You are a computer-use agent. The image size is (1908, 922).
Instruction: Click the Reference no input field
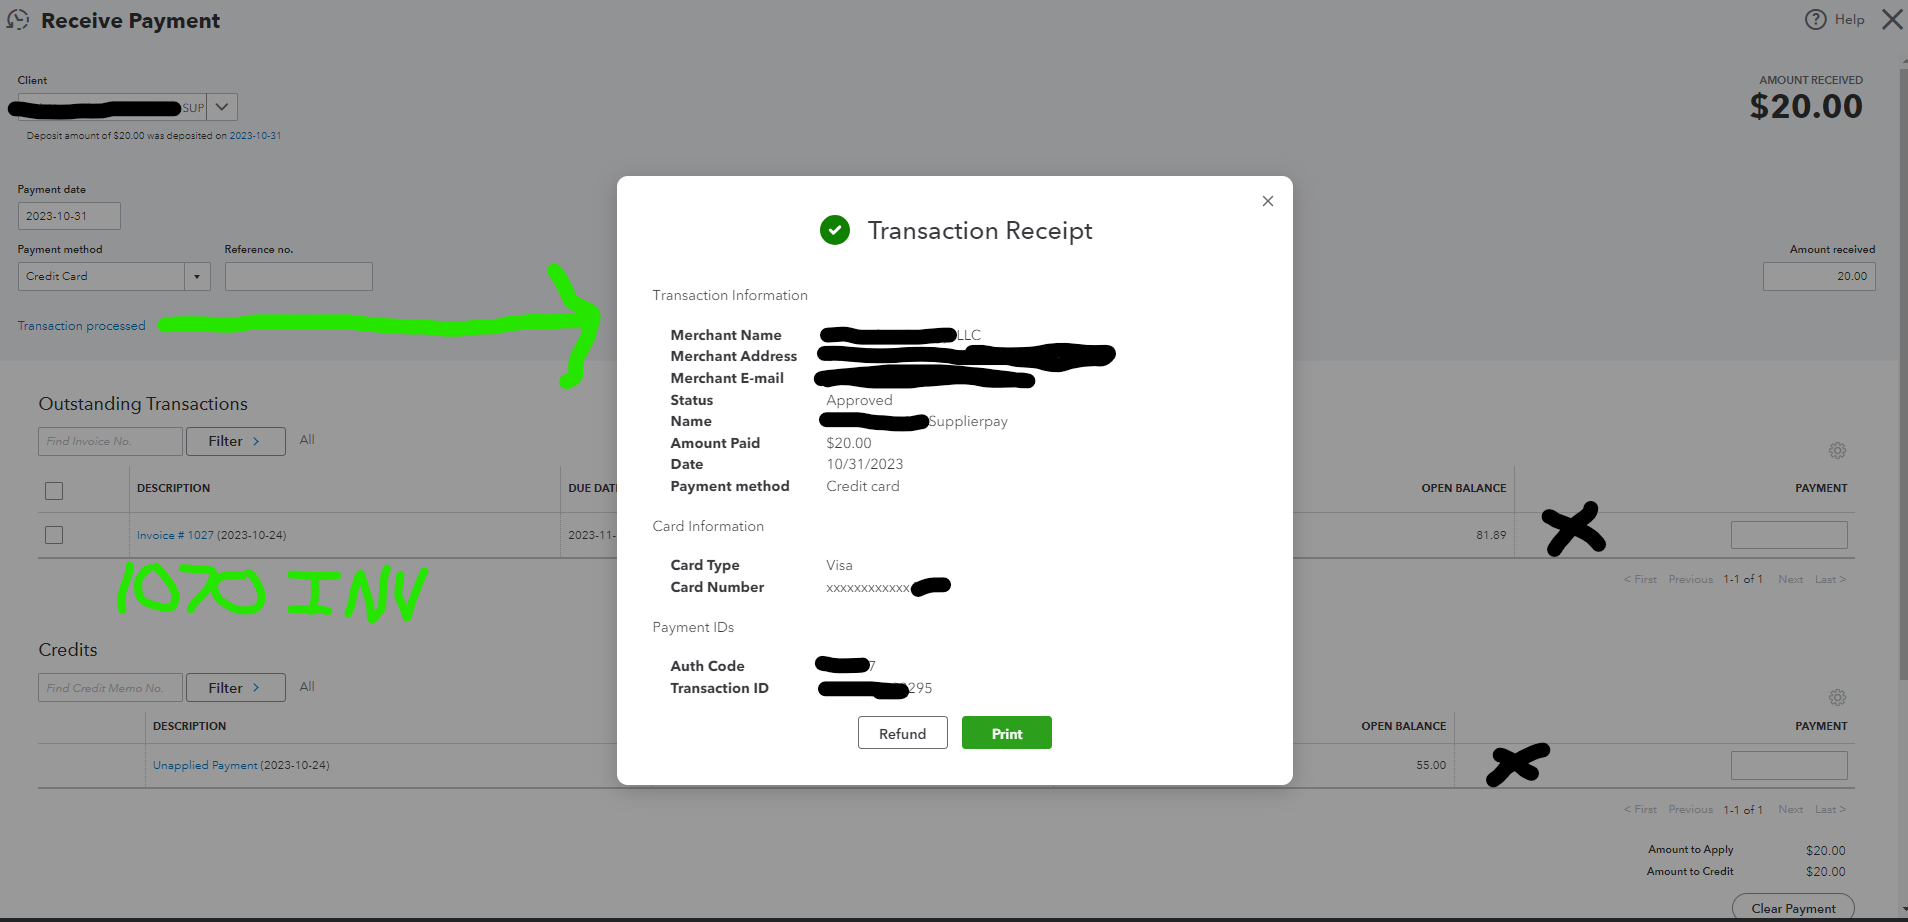pos(298,276)
